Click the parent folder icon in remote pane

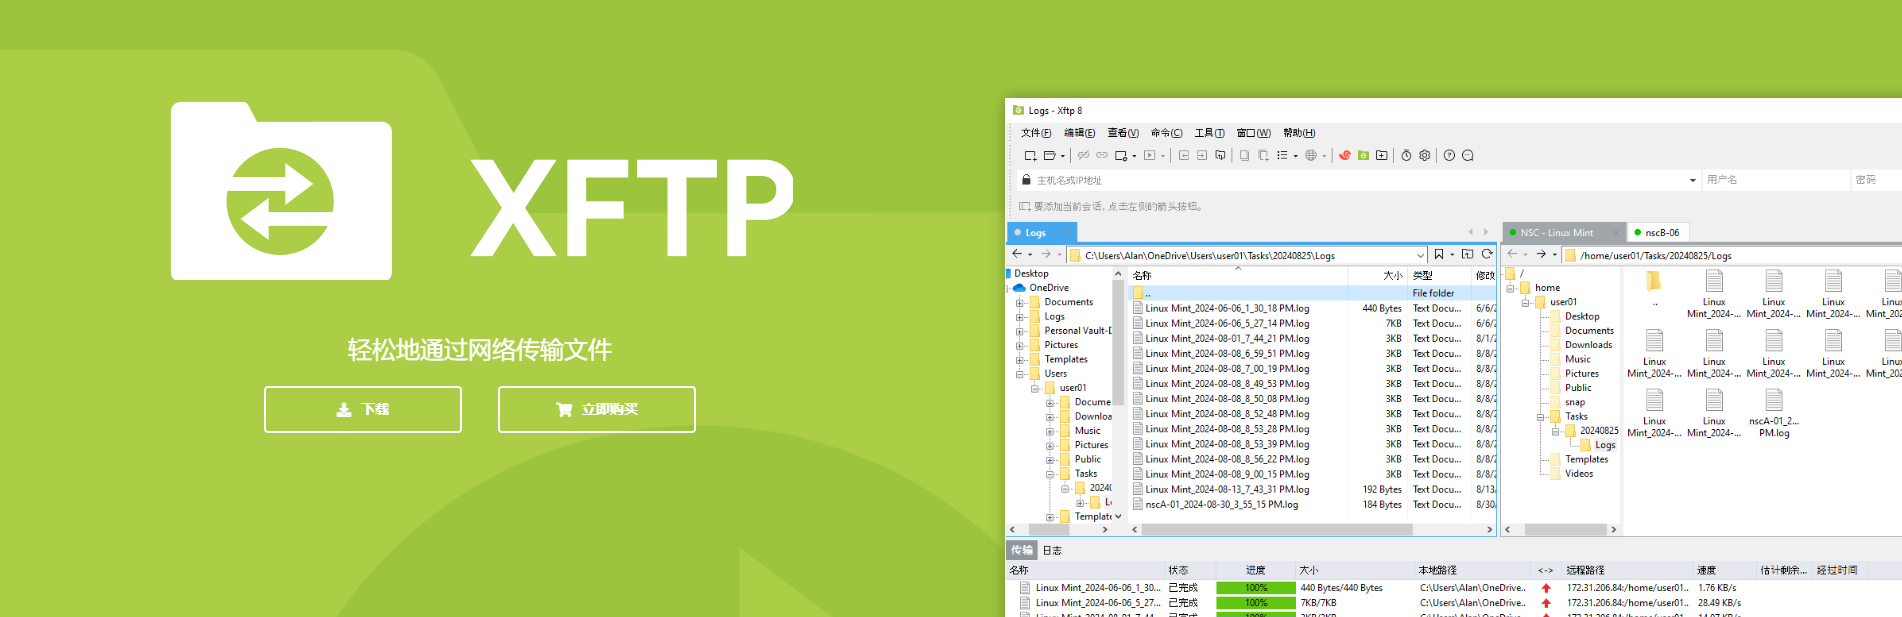[x=1654, y=281]
